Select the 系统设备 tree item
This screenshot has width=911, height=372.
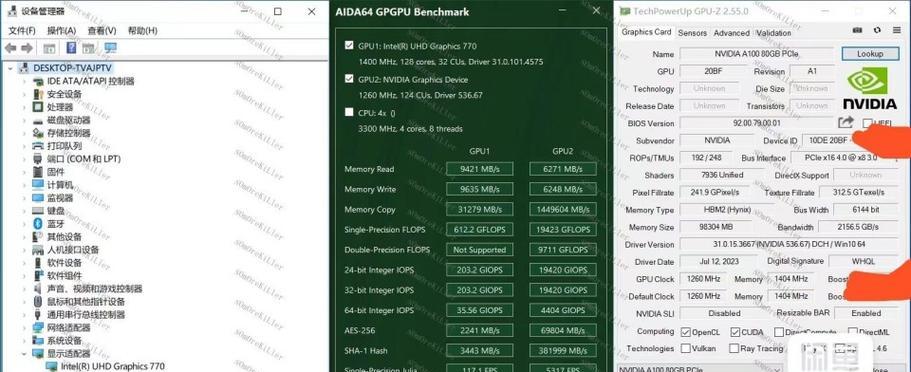coord(64,341)
